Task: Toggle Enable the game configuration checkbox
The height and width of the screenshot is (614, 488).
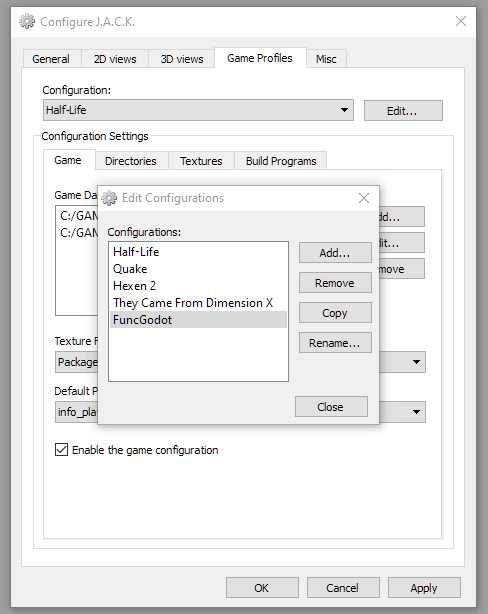Action: (x=61, y=450)
